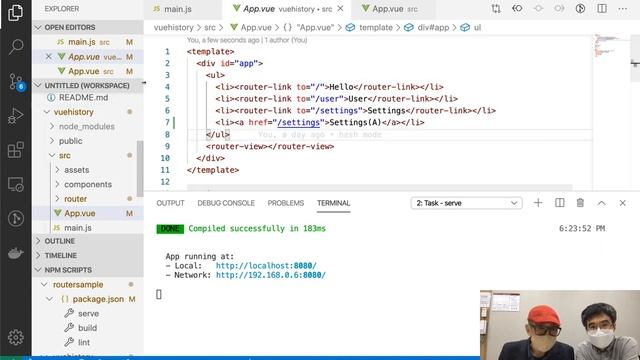Switch to the Output panel tab
The height and width of the screenshot is (360, 640).
[x=170, y=203]
